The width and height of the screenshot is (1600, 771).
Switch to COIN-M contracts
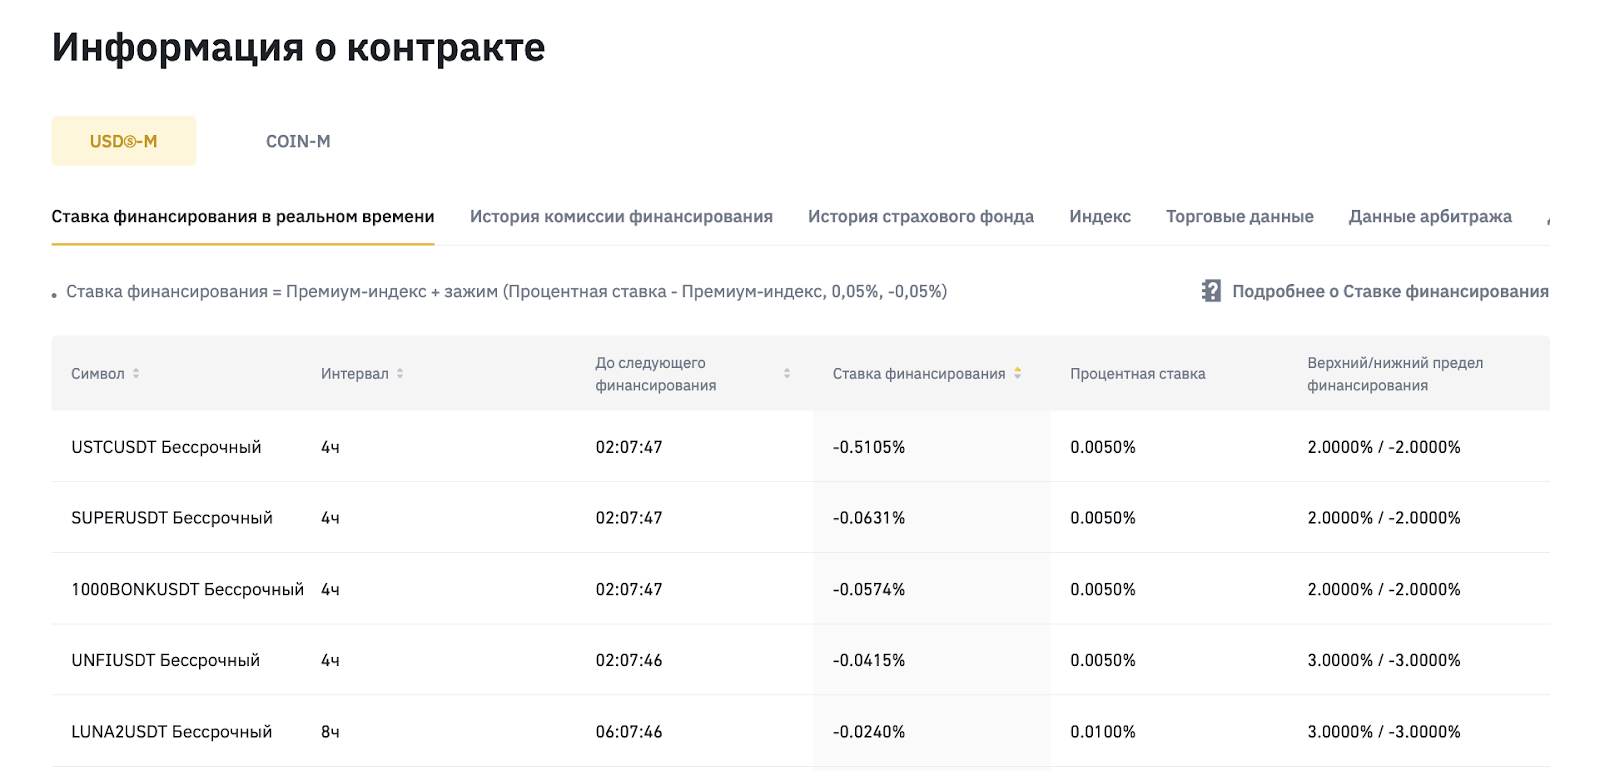pyautogui.click(x=298, y=141)
